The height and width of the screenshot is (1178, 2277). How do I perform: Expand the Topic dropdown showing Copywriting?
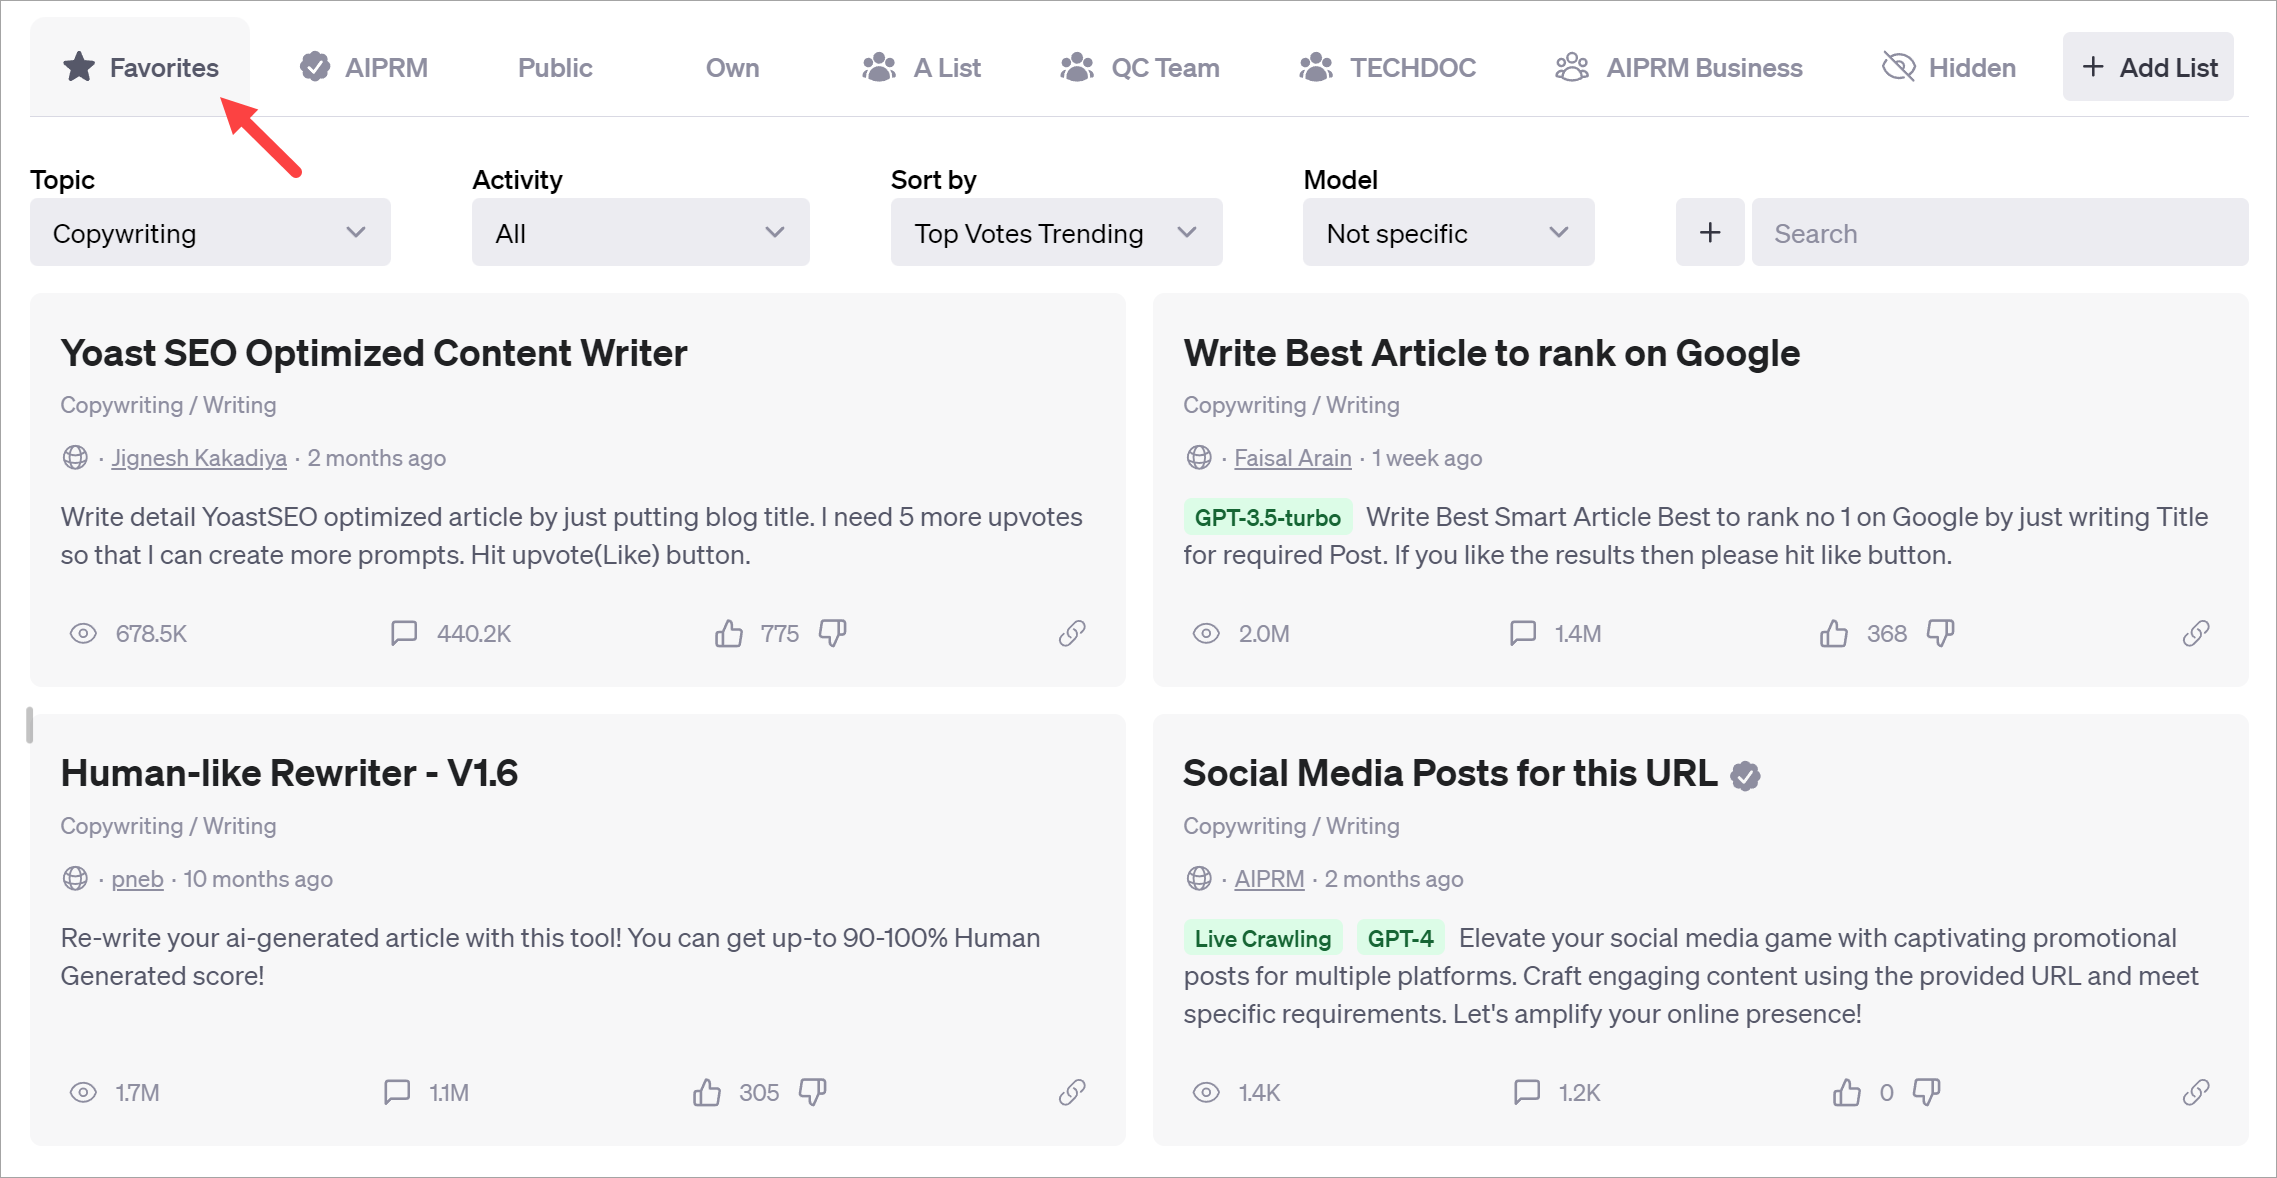pos(210,233)
